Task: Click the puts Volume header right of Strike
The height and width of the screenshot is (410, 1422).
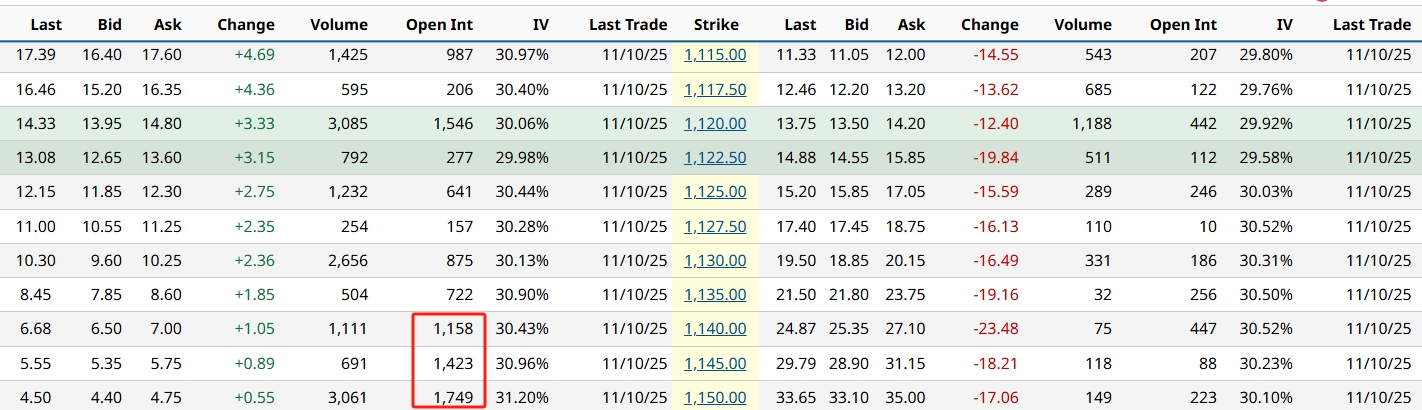Action: pyautogui.click(x=1082, y=25)
